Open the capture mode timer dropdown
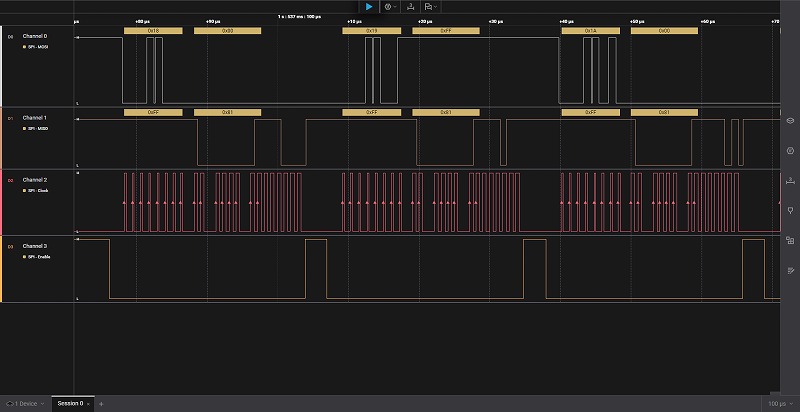This screenshot has height=412, width=800. (x=390, y=7)
